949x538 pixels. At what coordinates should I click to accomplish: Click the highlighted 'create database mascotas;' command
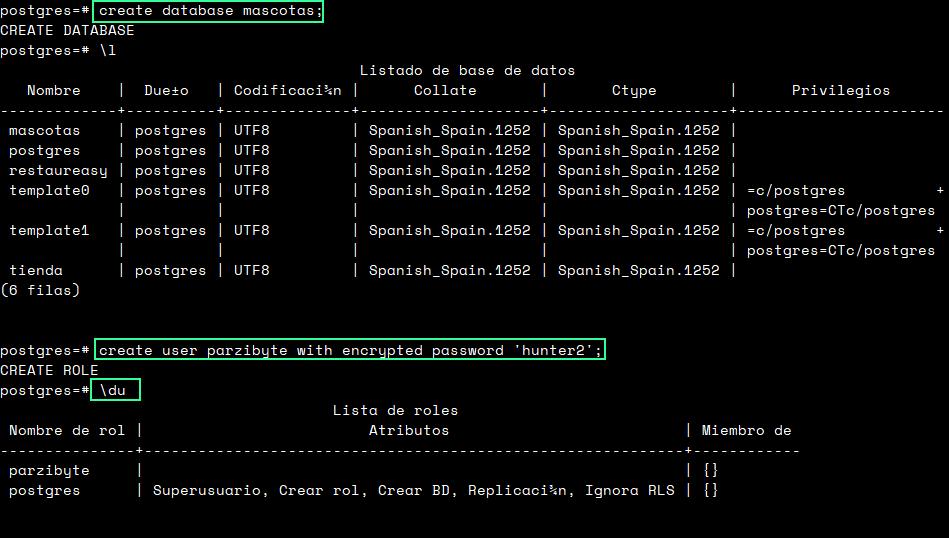point(208,11)
